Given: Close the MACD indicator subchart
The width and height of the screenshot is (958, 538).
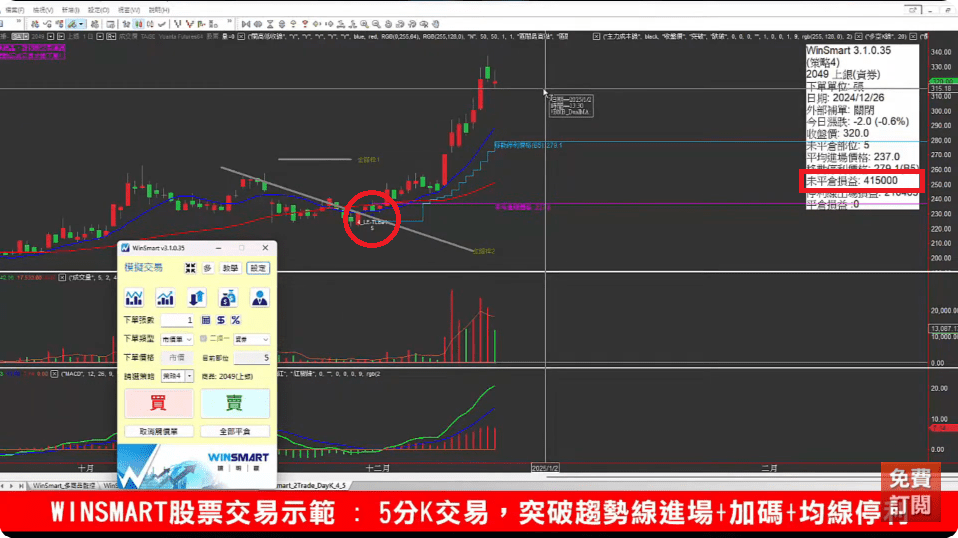Looking at the screenshot, I should click(54, 373).
